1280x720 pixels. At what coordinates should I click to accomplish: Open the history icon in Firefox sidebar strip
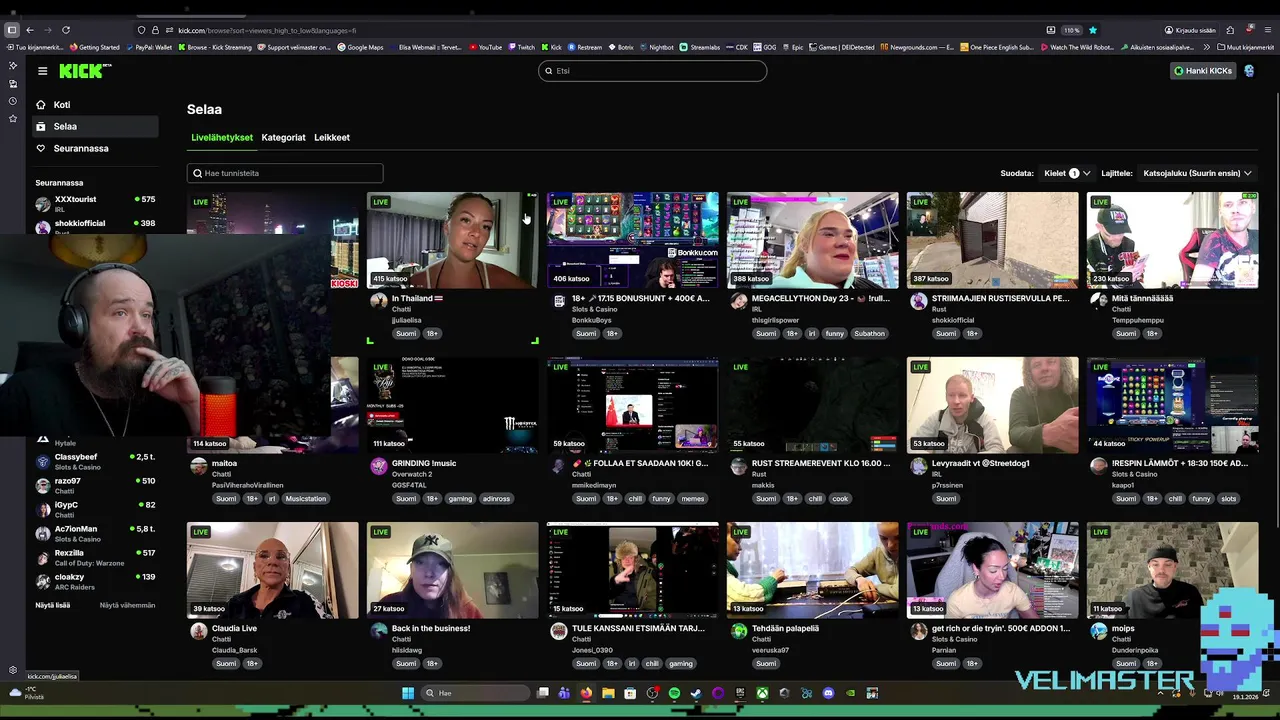(13, 101)
